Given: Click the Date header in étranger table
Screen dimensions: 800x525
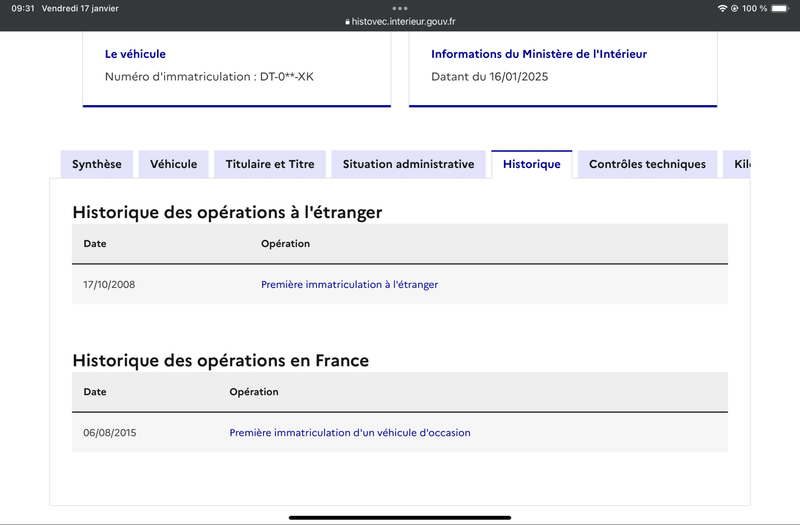Looking at the screenshot, I should pos(95,243).
